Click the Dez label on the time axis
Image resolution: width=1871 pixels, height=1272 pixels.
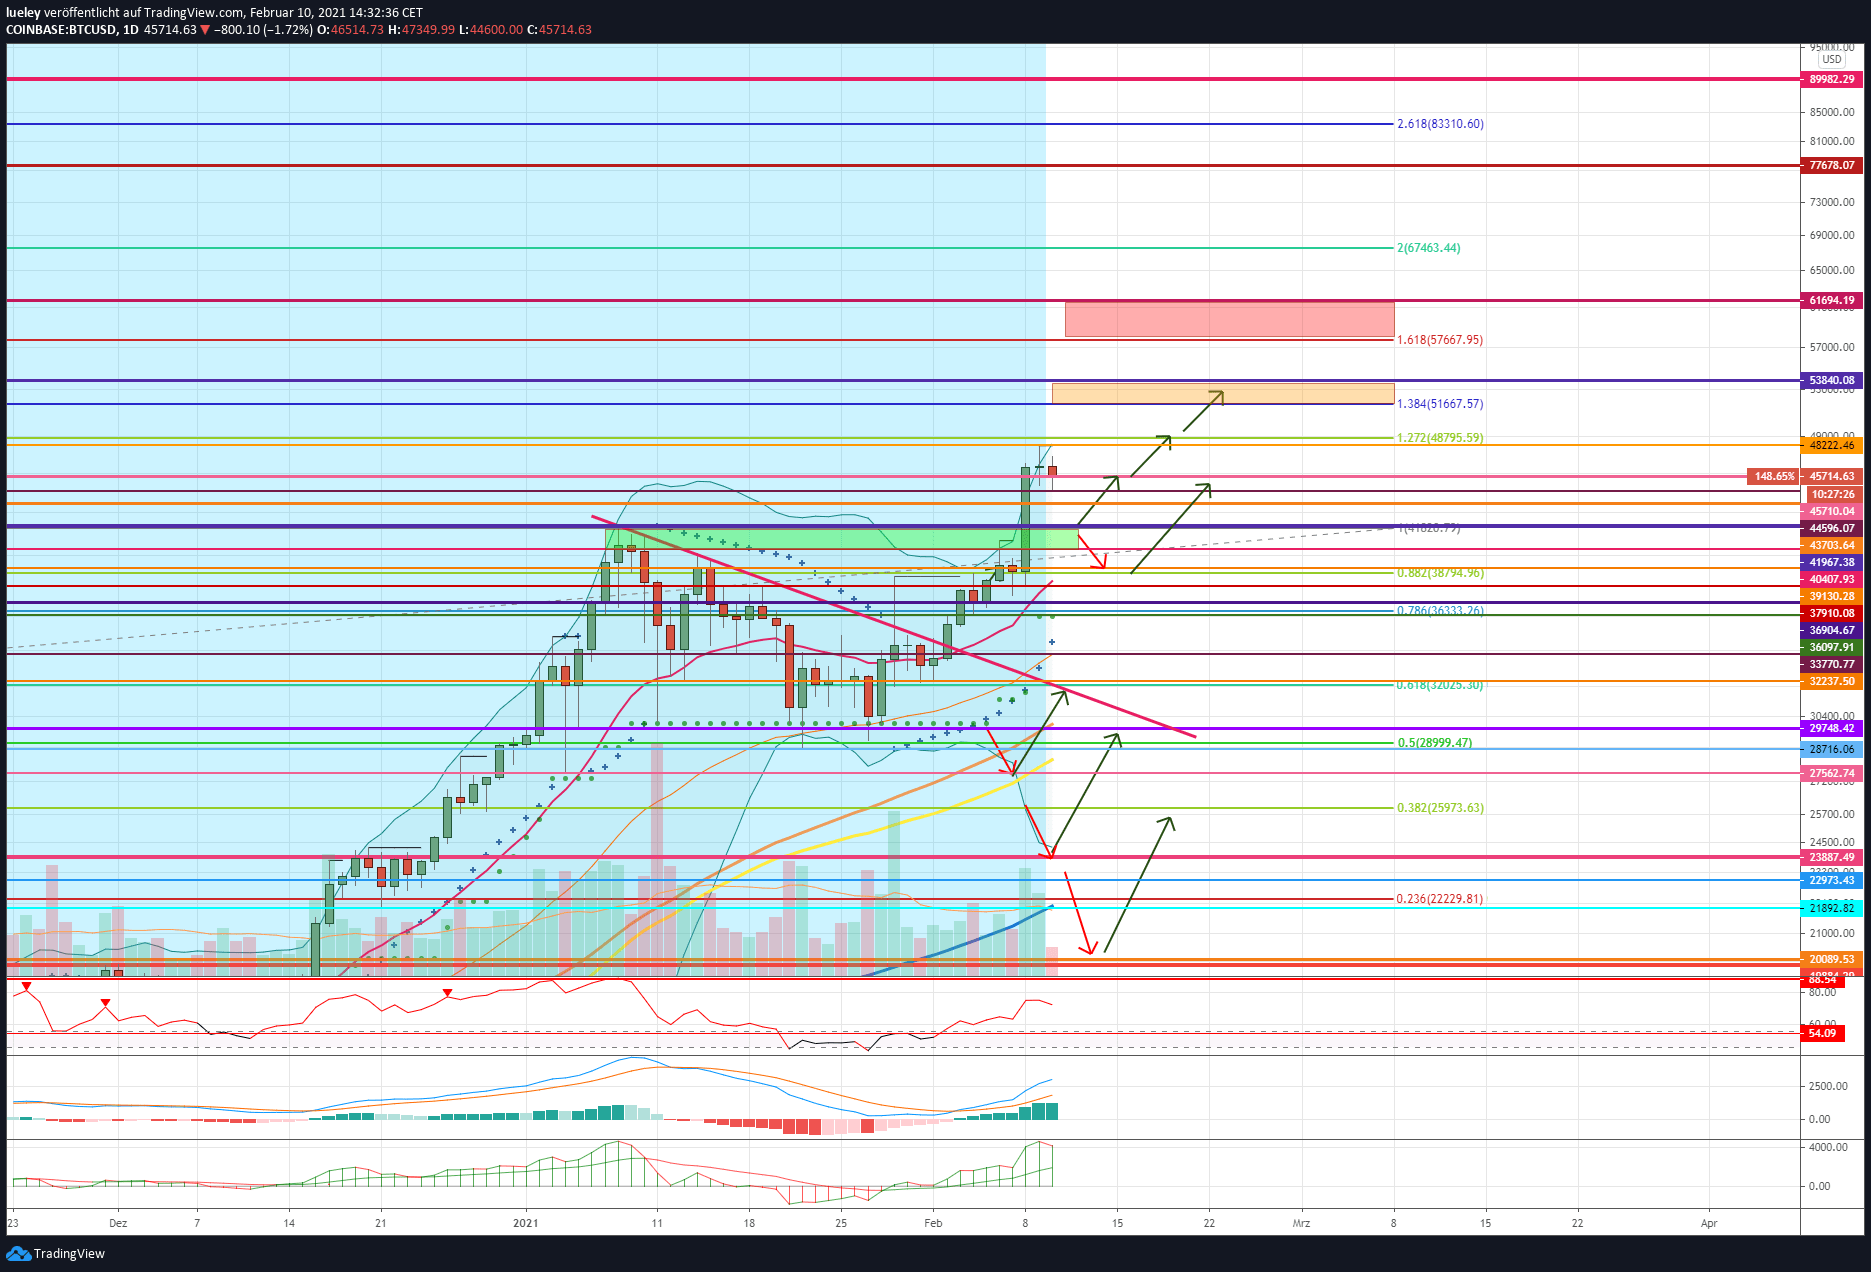point(118,1223)
